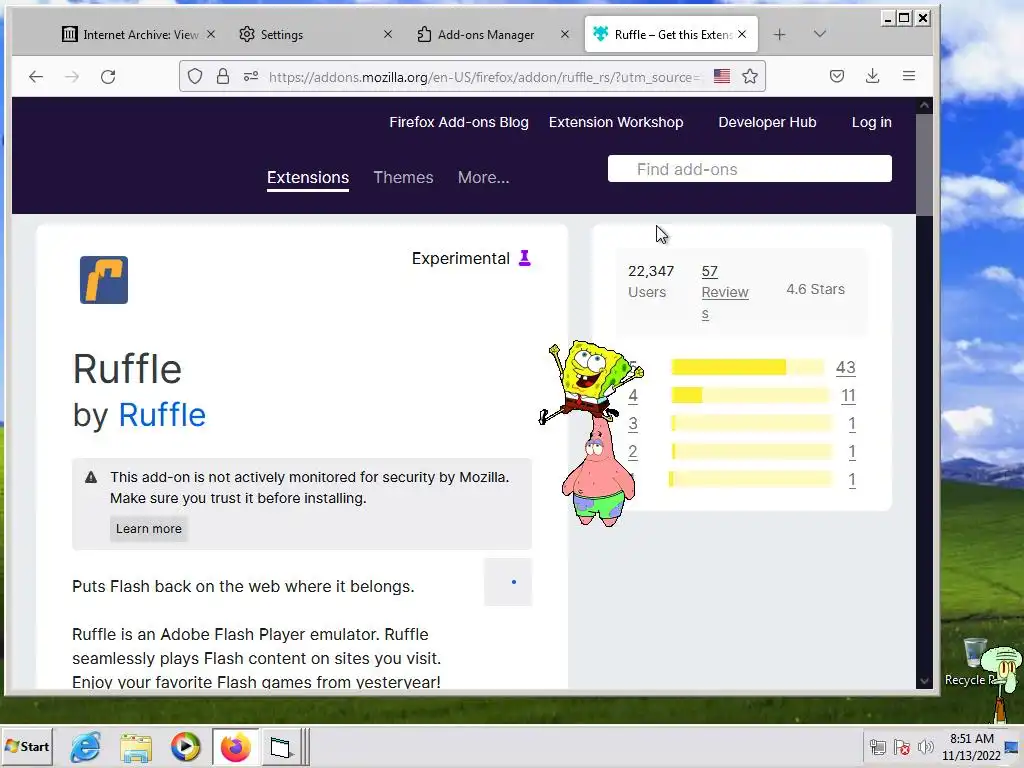
Task: Open the Pocket save icon
Action: (x=837, y=76)
